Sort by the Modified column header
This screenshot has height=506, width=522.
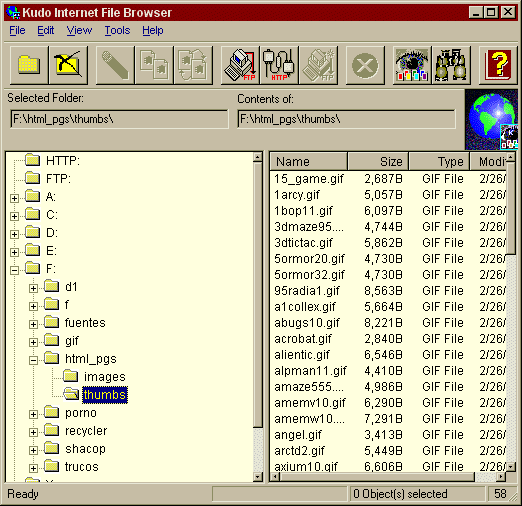[x=488, y=162]
